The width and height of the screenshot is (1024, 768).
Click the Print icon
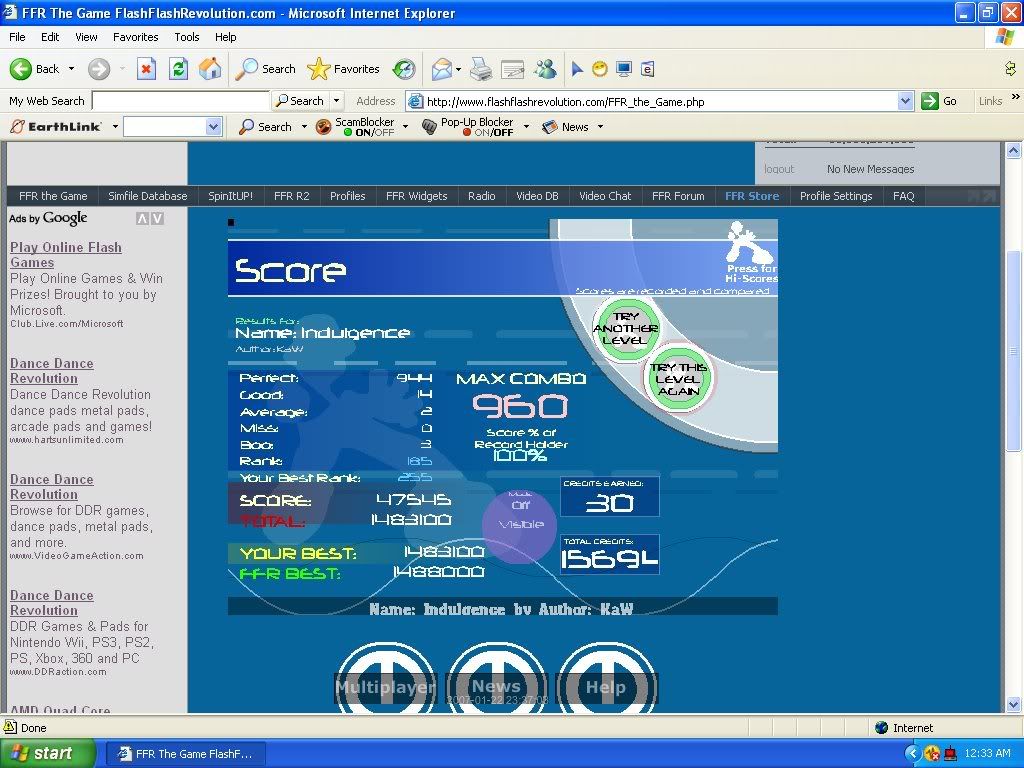(x=481, y=69)
